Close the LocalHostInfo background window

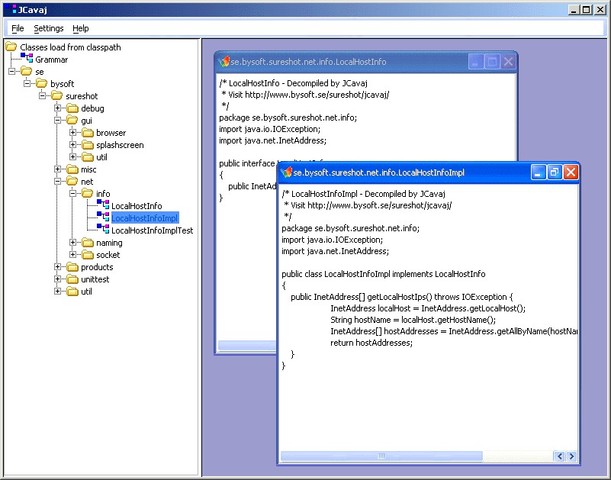(x=508, y=61)
